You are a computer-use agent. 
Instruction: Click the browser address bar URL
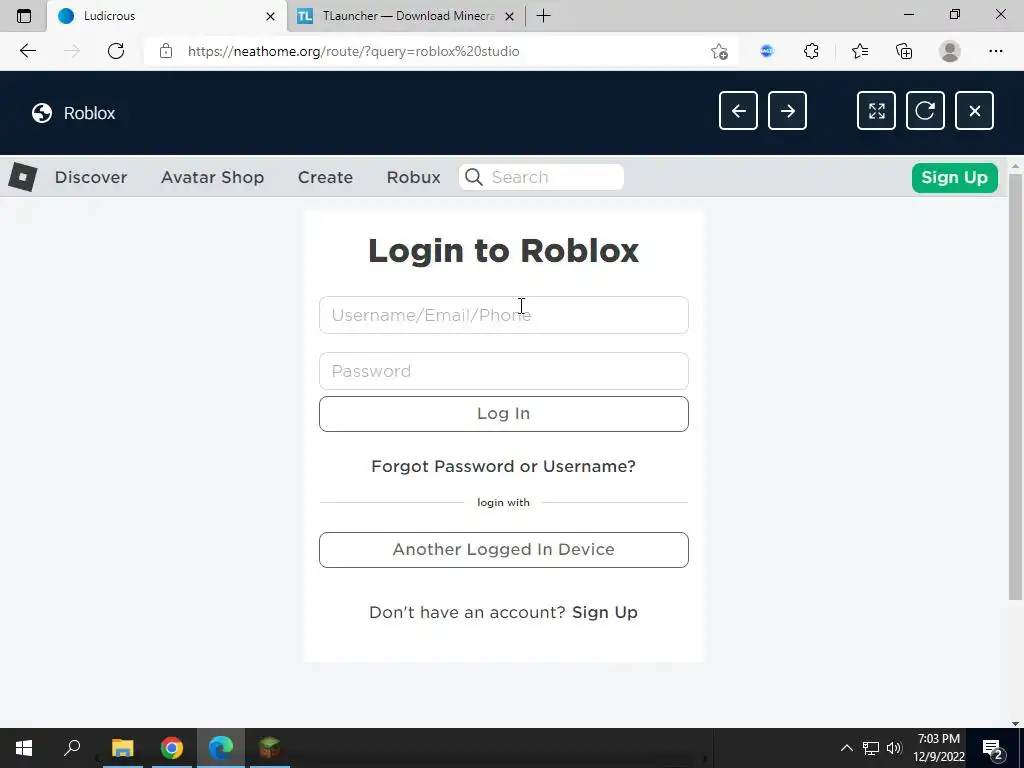click(x=353, y=51)
